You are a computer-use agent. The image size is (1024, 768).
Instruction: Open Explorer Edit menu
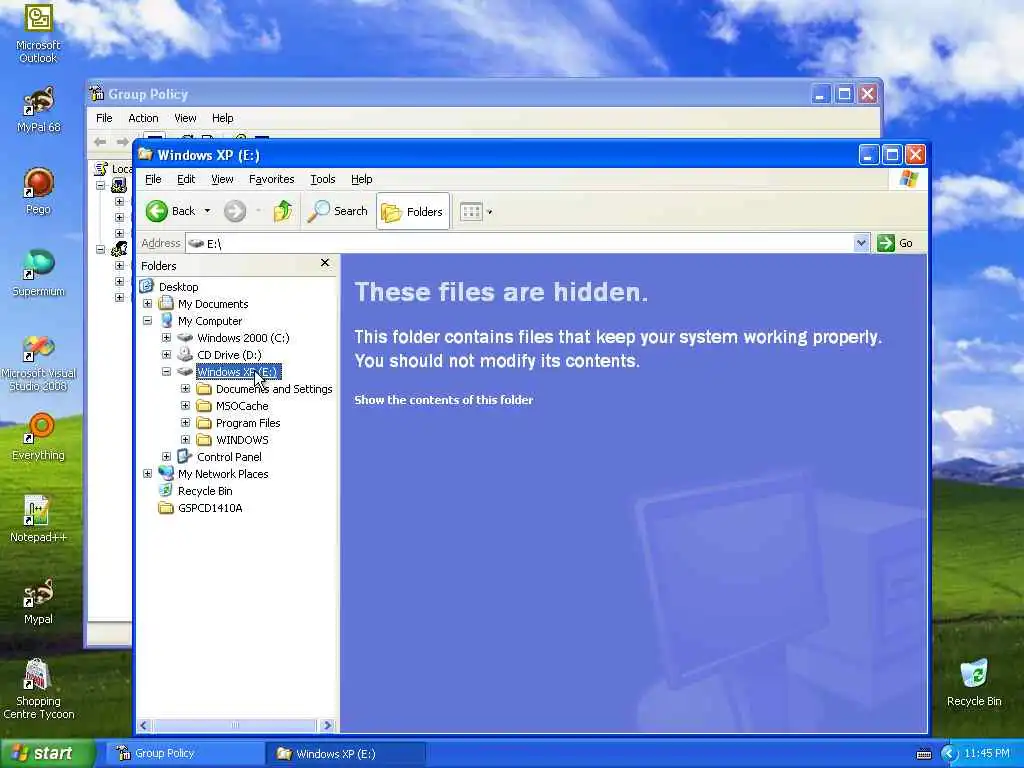(x=186, y=179)
